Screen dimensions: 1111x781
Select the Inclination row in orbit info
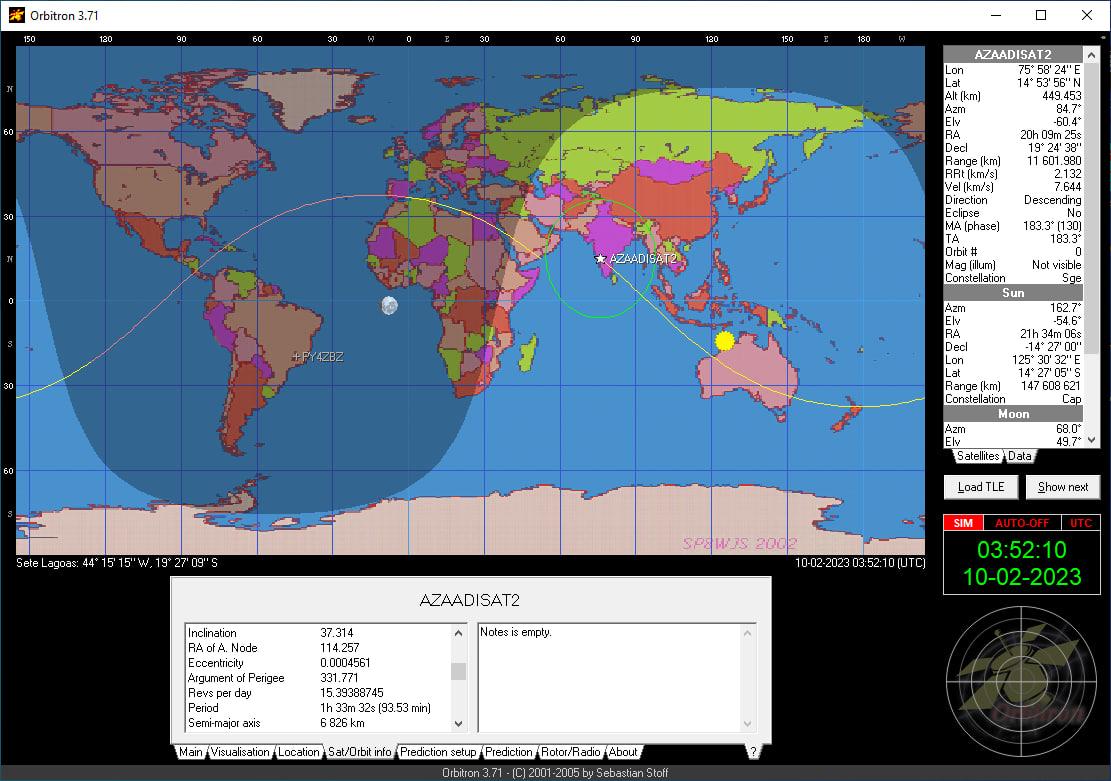click(317, 633)
